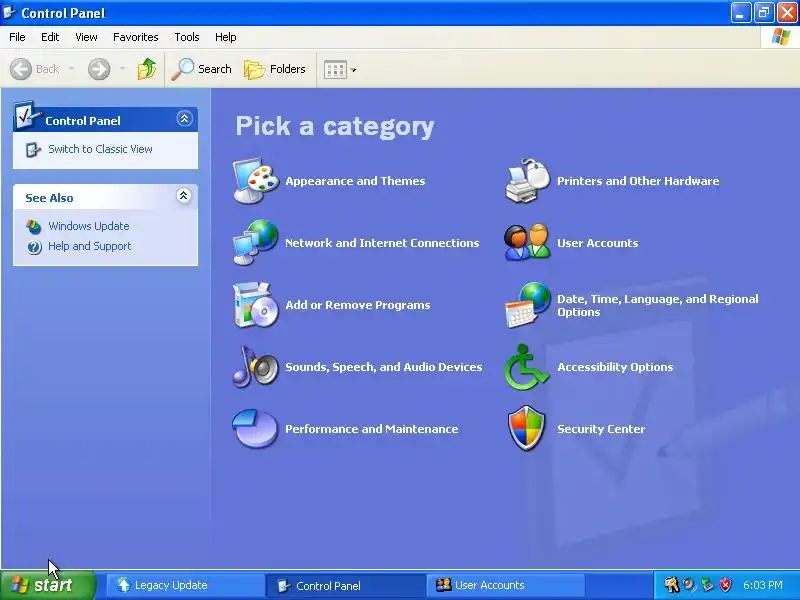Click the Start button

point(48,585)
